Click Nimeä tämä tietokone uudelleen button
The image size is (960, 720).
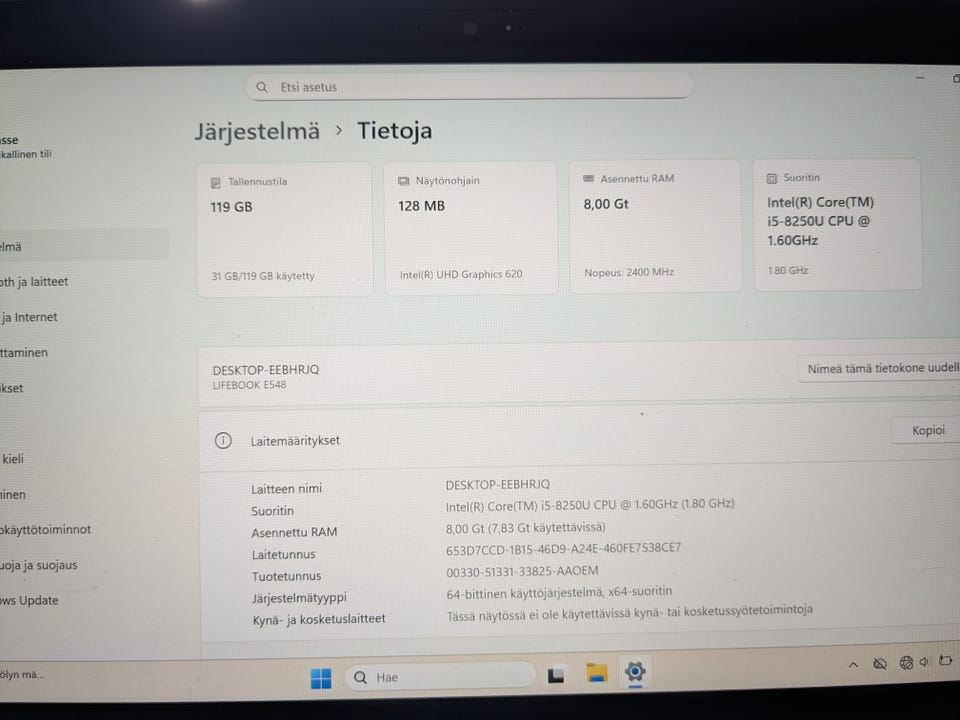(880, 369)
